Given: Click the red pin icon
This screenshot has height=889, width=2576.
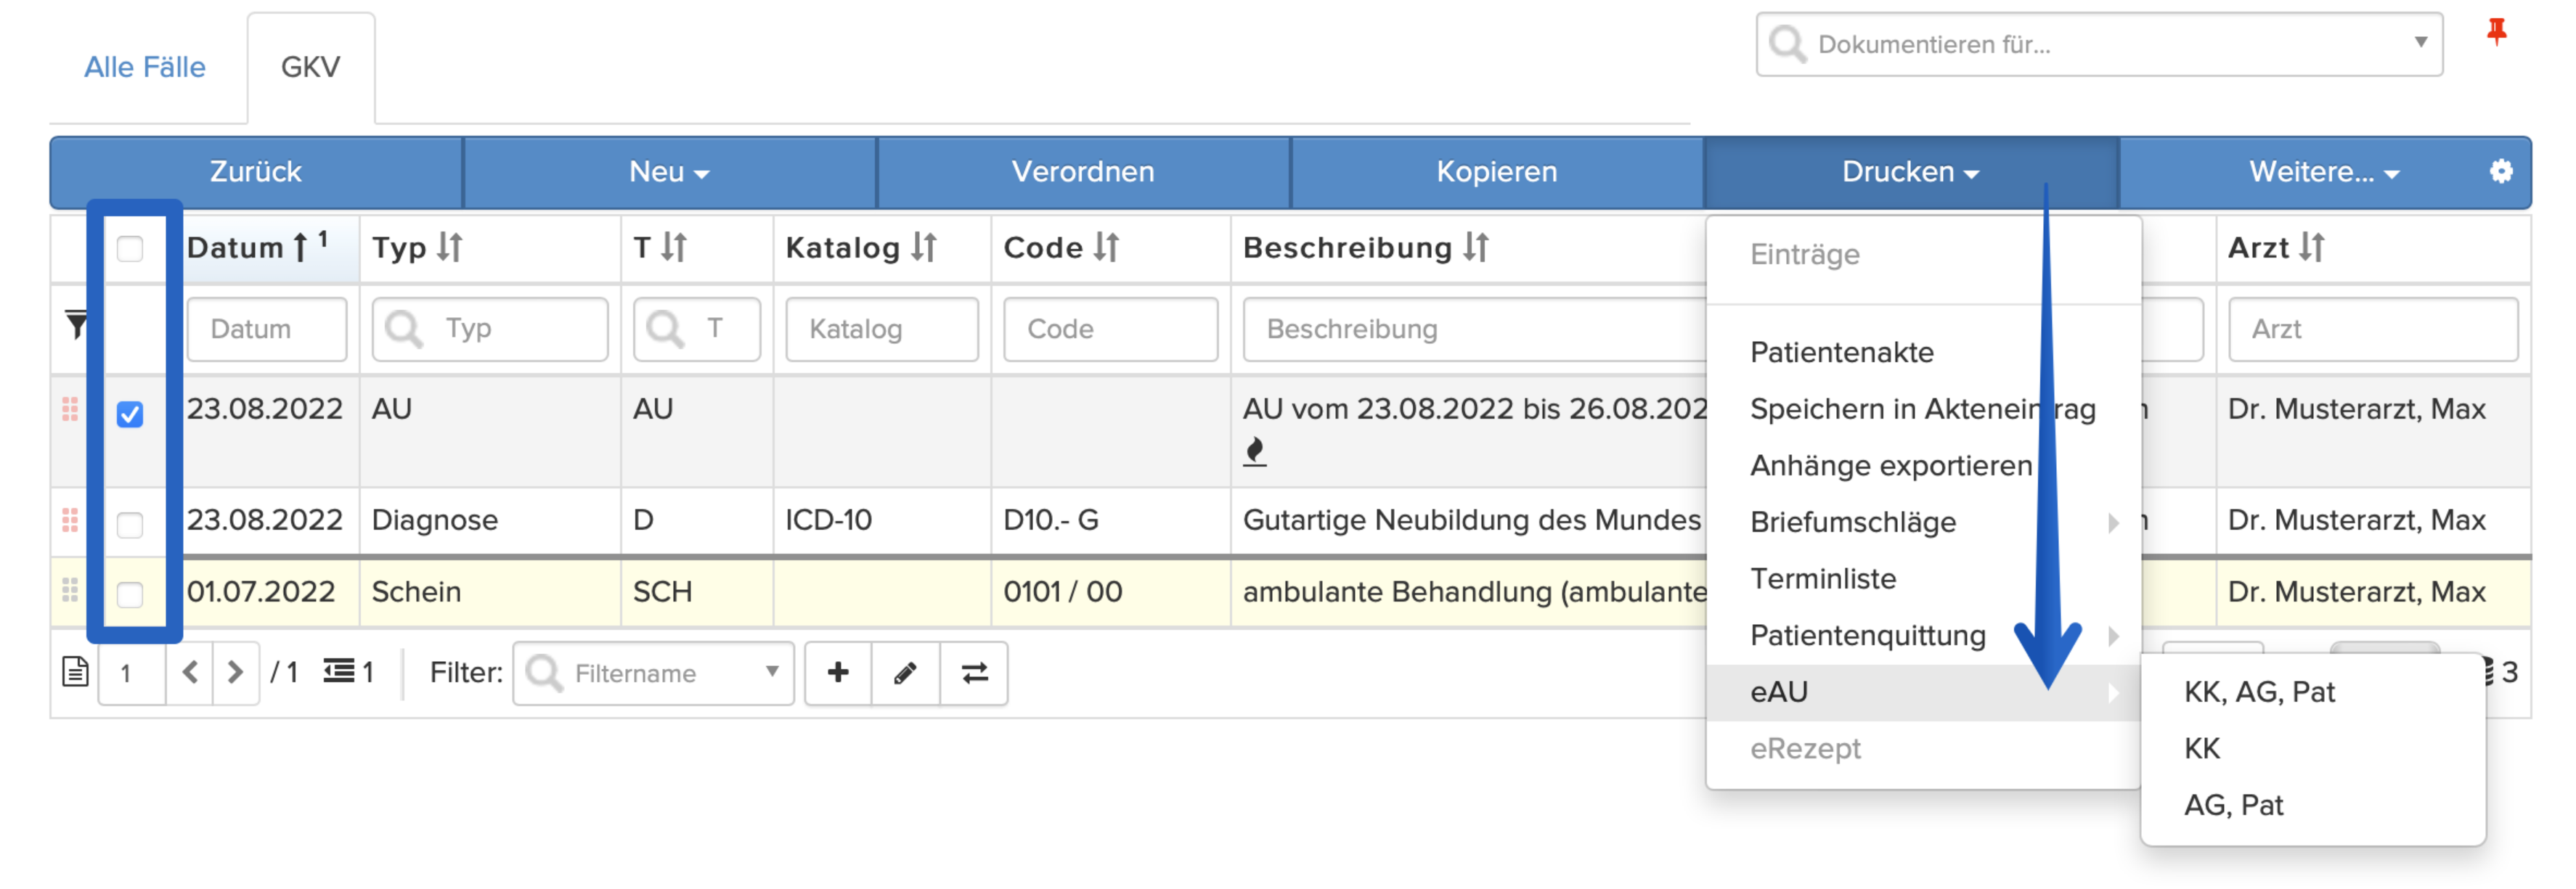Looking at the screenshot, I should pyautogui.click(x=2496, y=32).
